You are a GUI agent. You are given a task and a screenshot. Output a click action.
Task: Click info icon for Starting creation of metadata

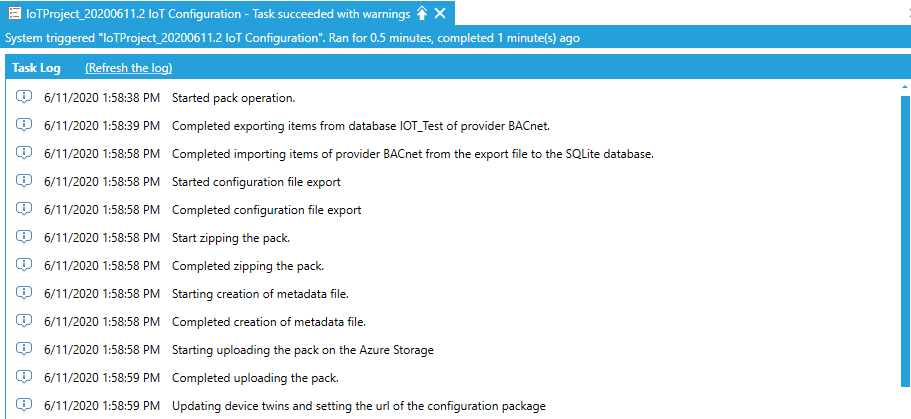tap(24, 293)
